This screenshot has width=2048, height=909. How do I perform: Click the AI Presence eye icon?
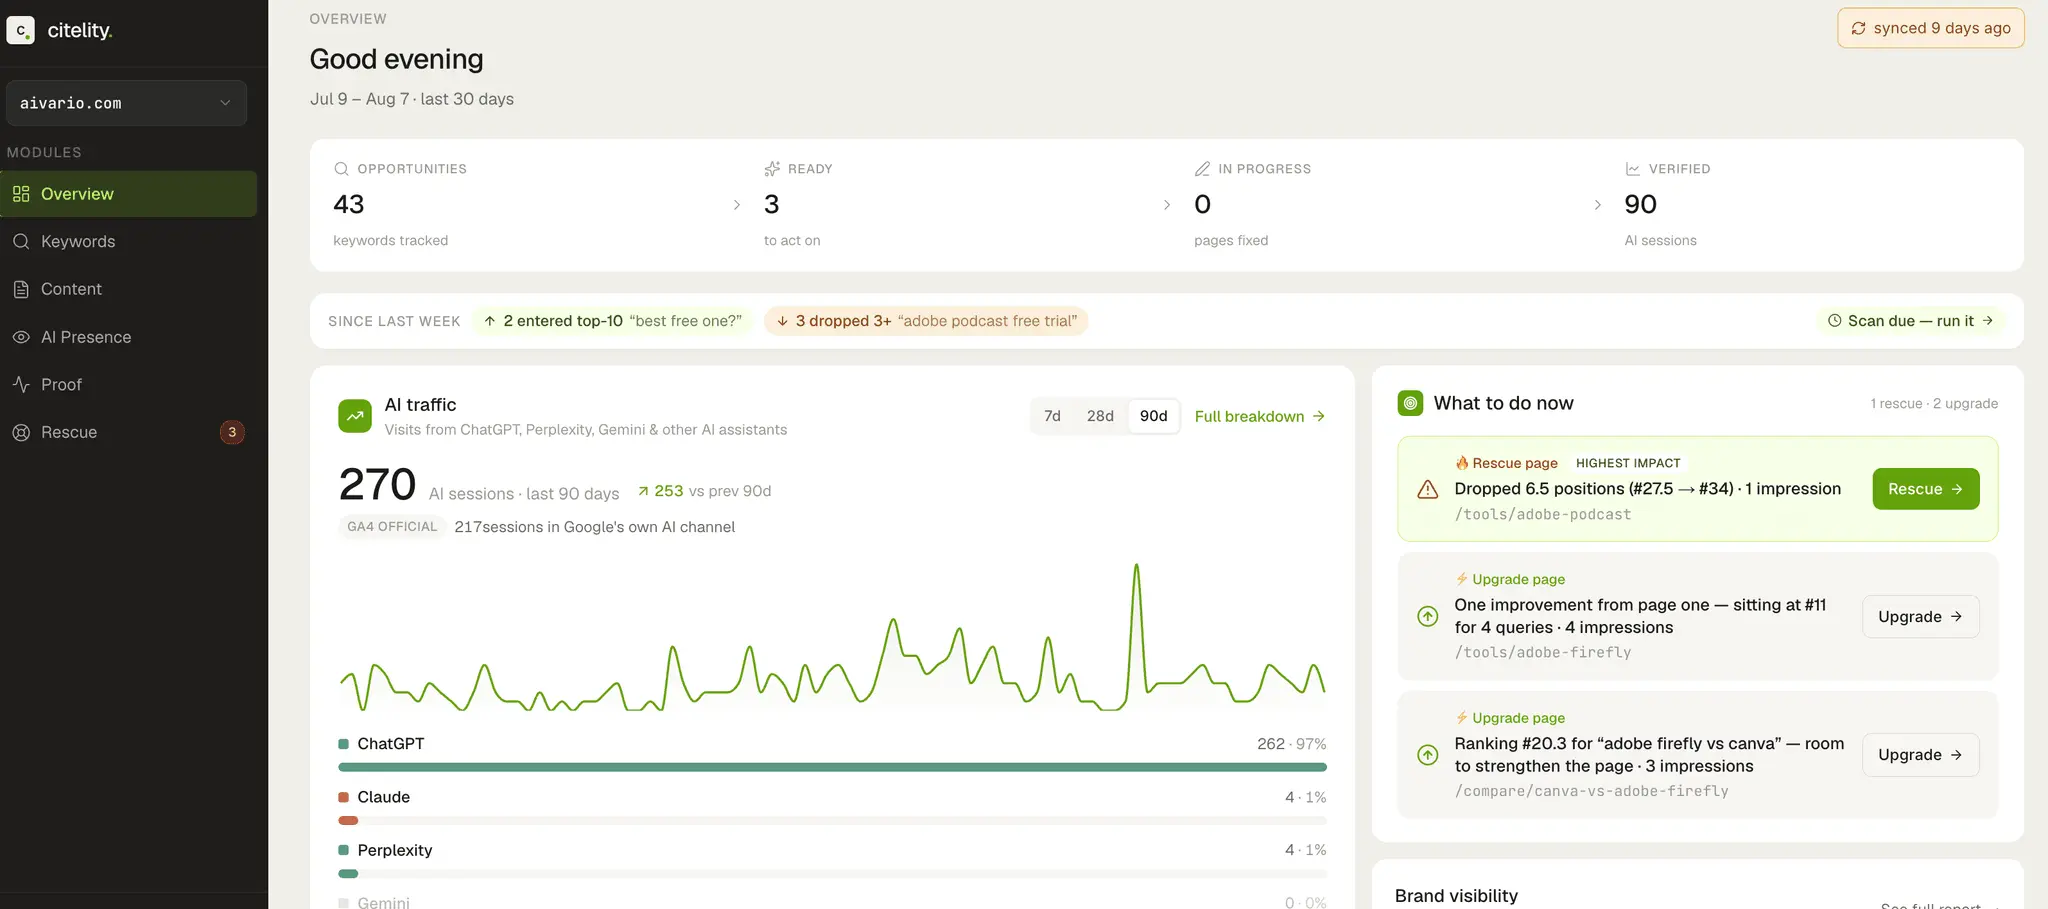pyautogui.click(x=21, y=337)
